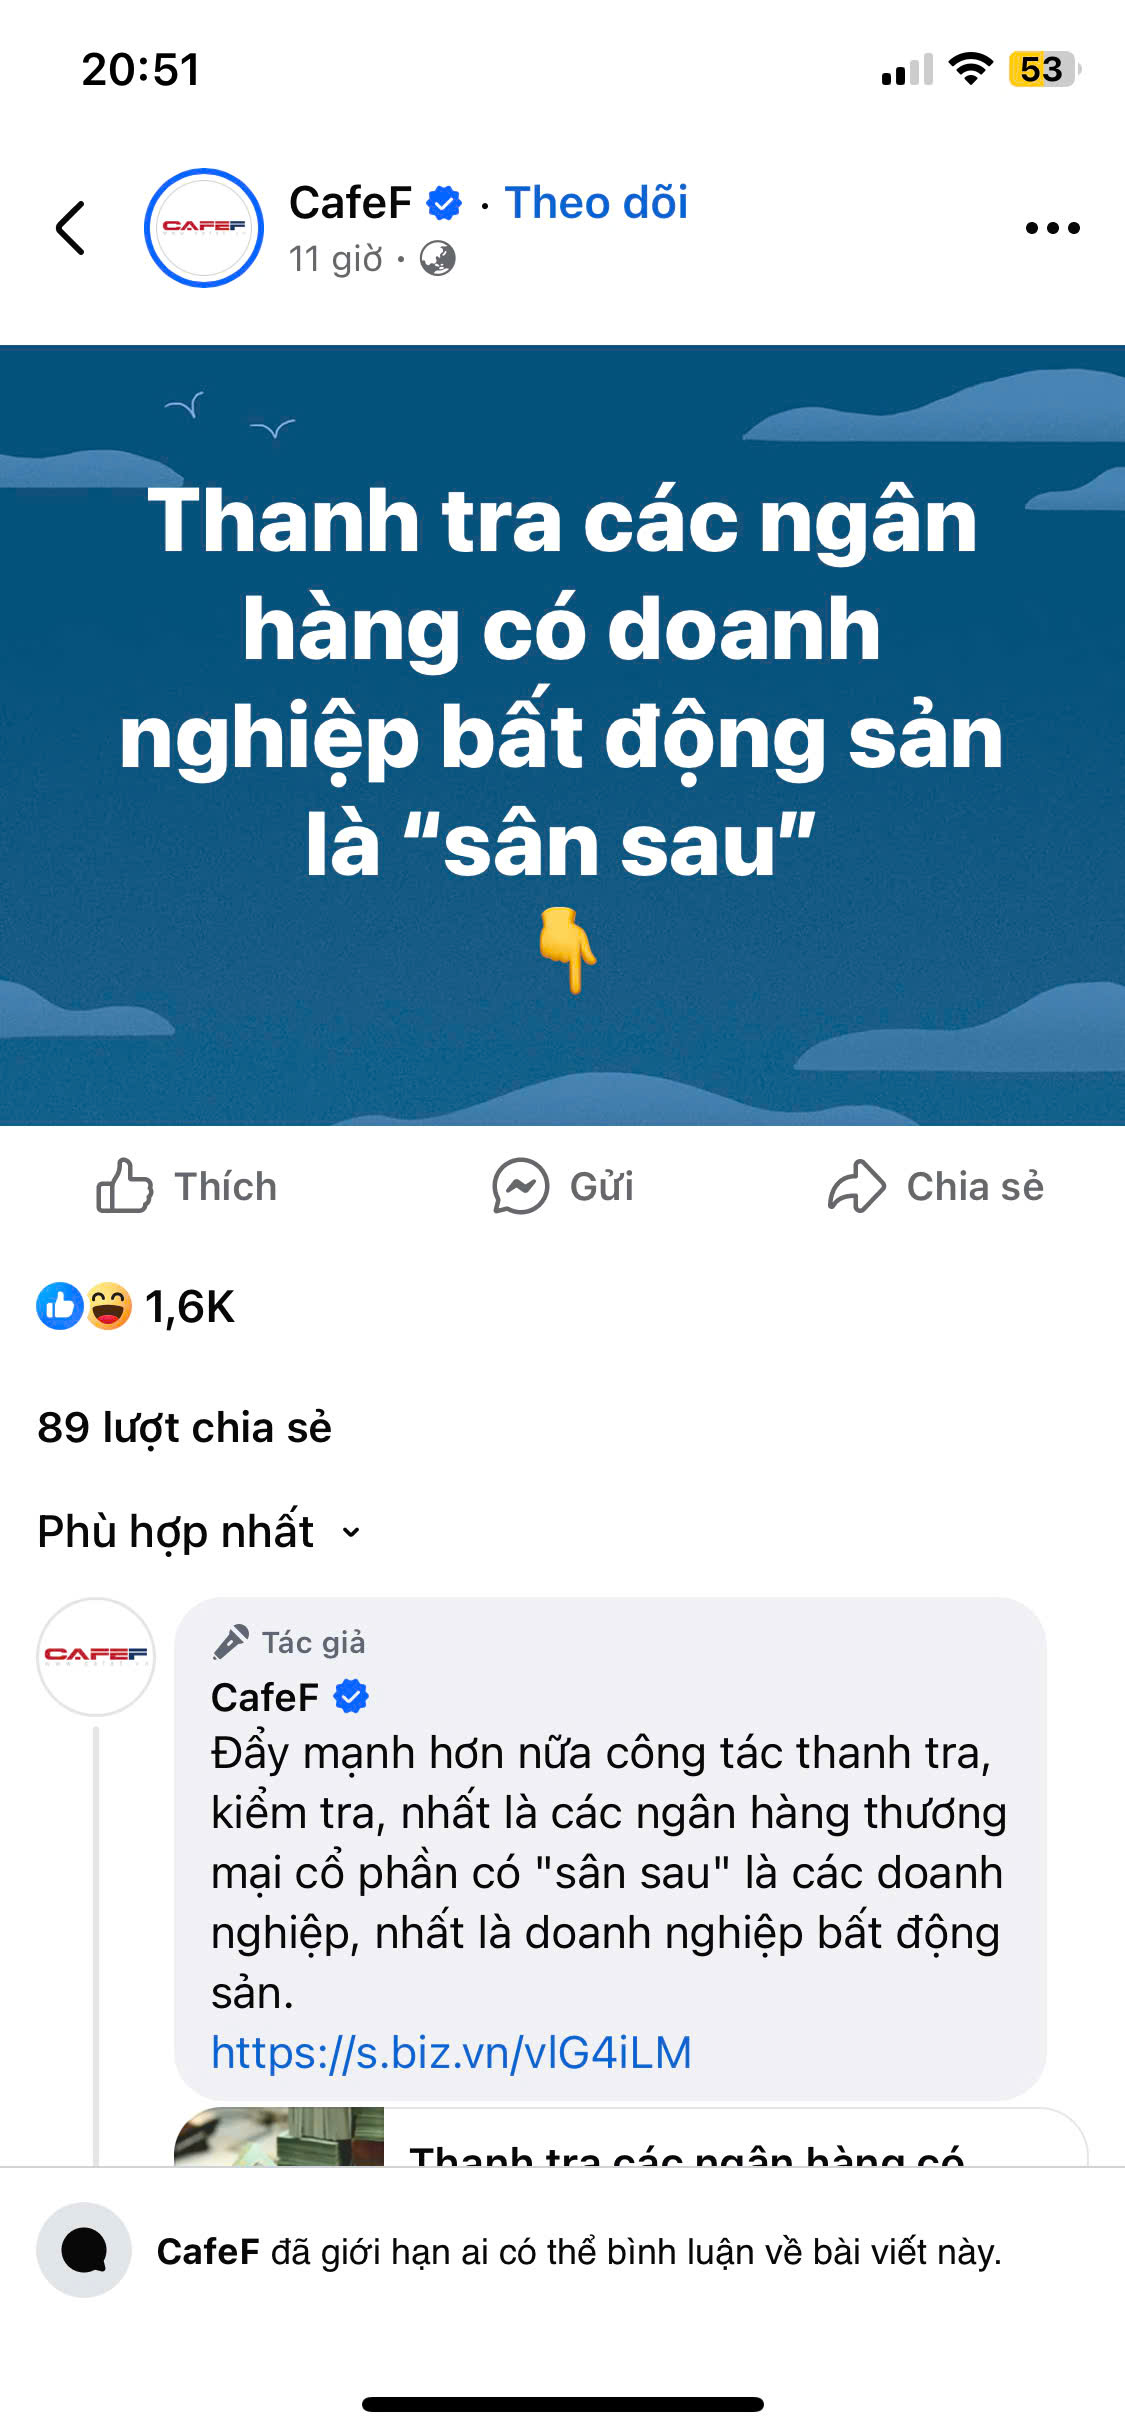
Task: Tap the back arrow icon
Action: point(70,228)
